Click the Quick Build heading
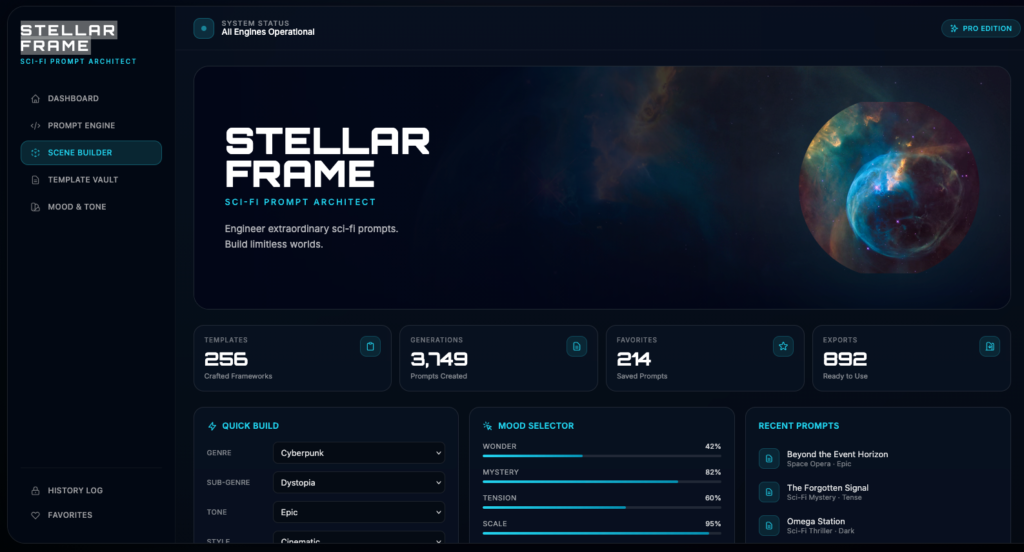 [x=250, y=426]
